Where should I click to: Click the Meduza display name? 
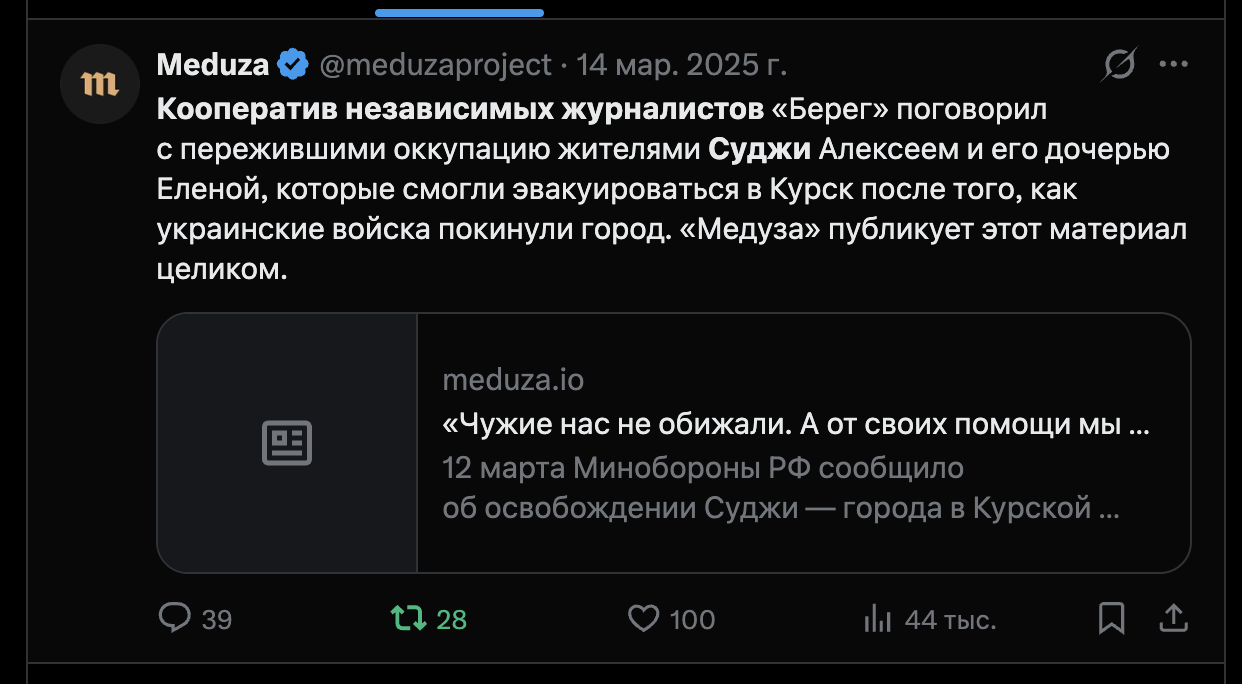213,65
